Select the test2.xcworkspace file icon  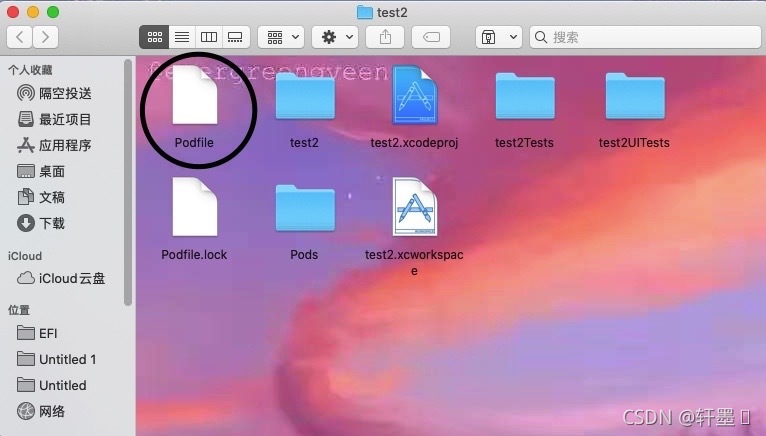point(415,207)
